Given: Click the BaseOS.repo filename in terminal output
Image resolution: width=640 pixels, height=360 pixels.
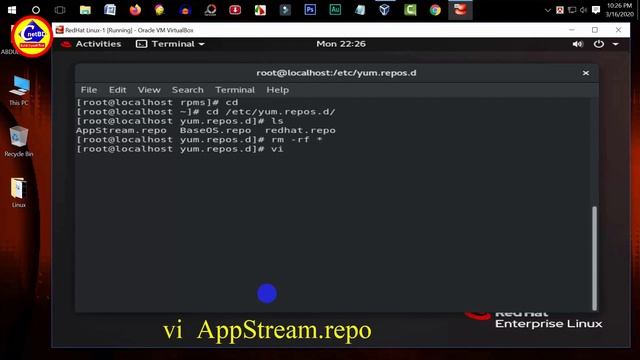Looking at the screenshot, I should coord(216,131).
